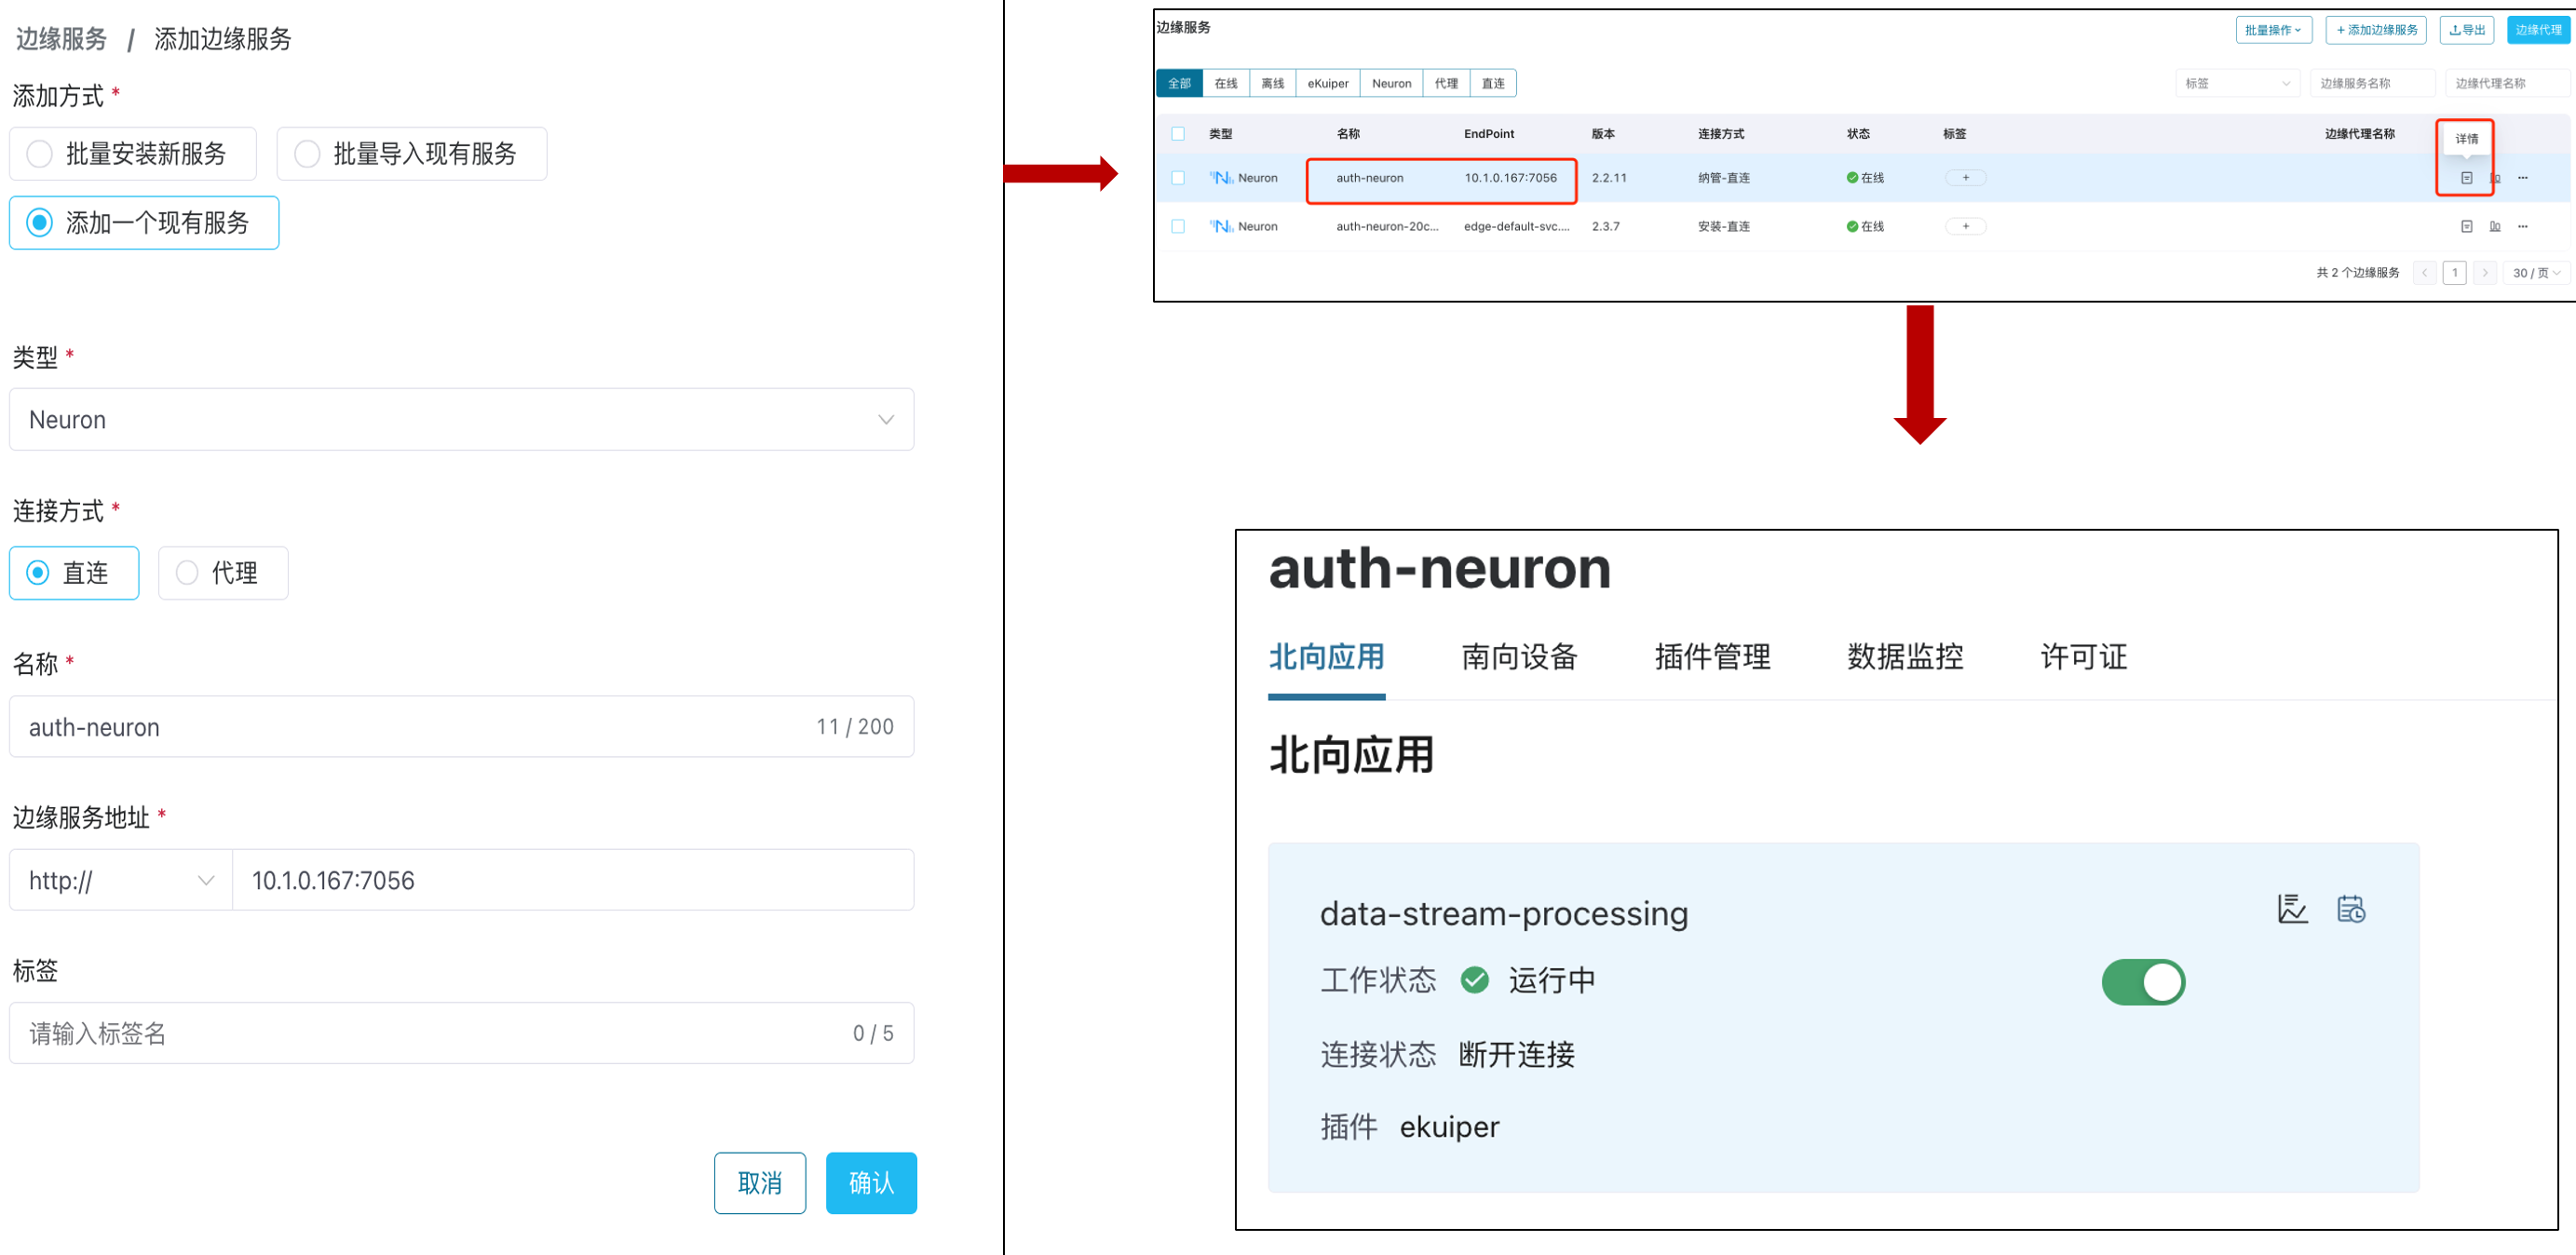
Task: Open the http:// protocol dropdown
Action: tap(120, 880)
